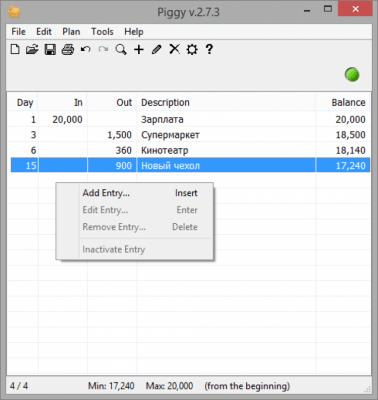This screenshot has width=378, height=400.
Task: Click the 4 / 4 status bar counter
Action: click(19, 386)
